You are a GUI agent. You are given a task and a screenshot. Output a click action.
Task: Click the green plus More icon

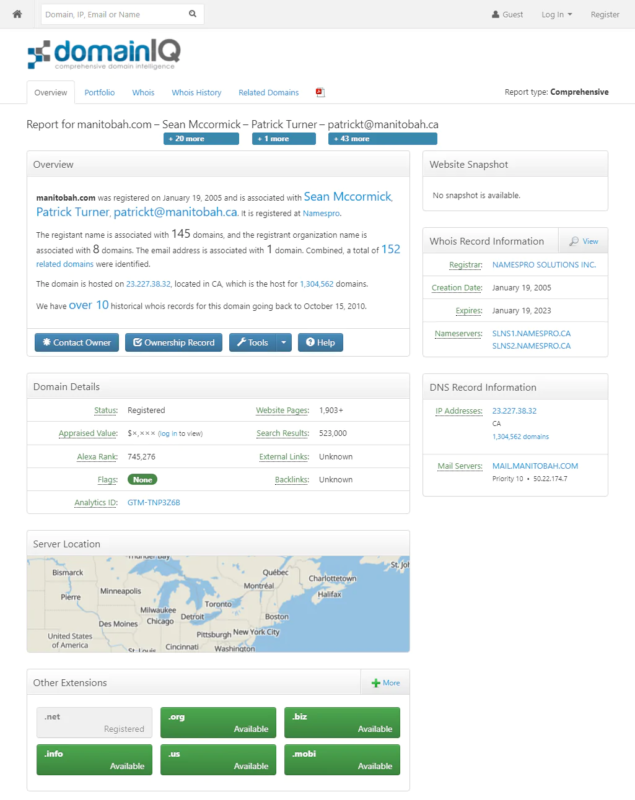click(x=376, y=683)
